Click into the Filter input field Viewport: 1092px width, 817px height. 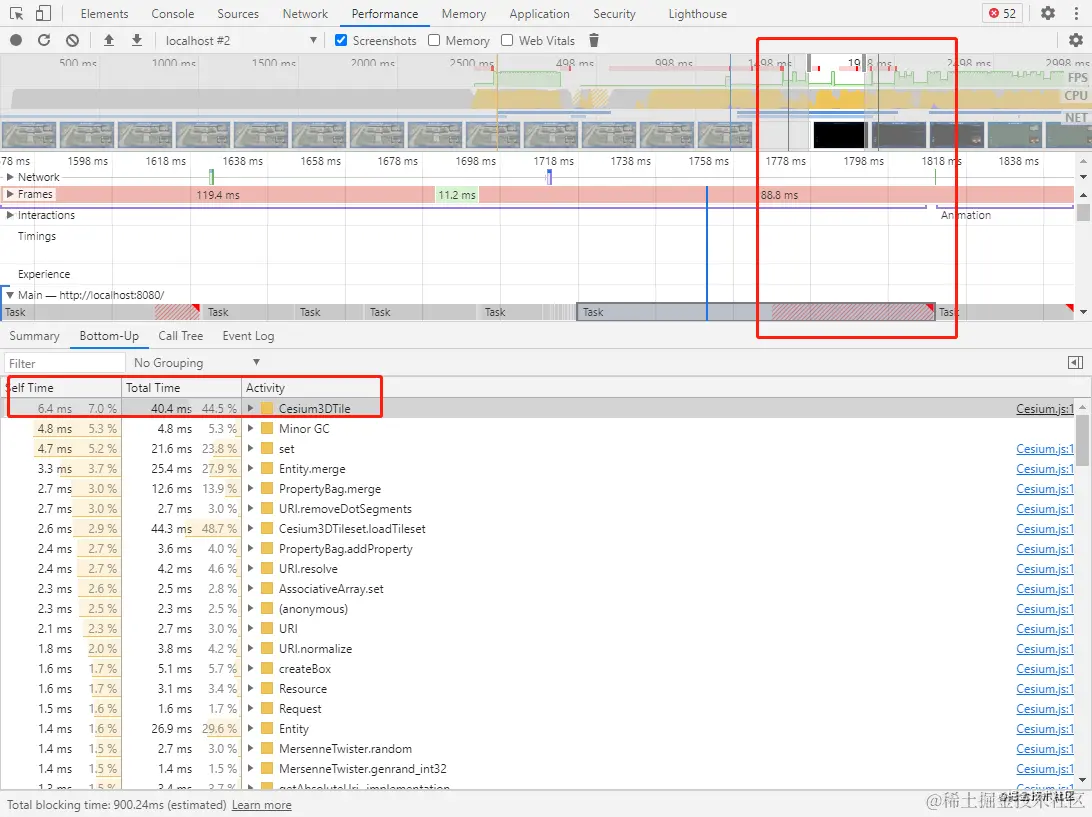coord(64,363)
